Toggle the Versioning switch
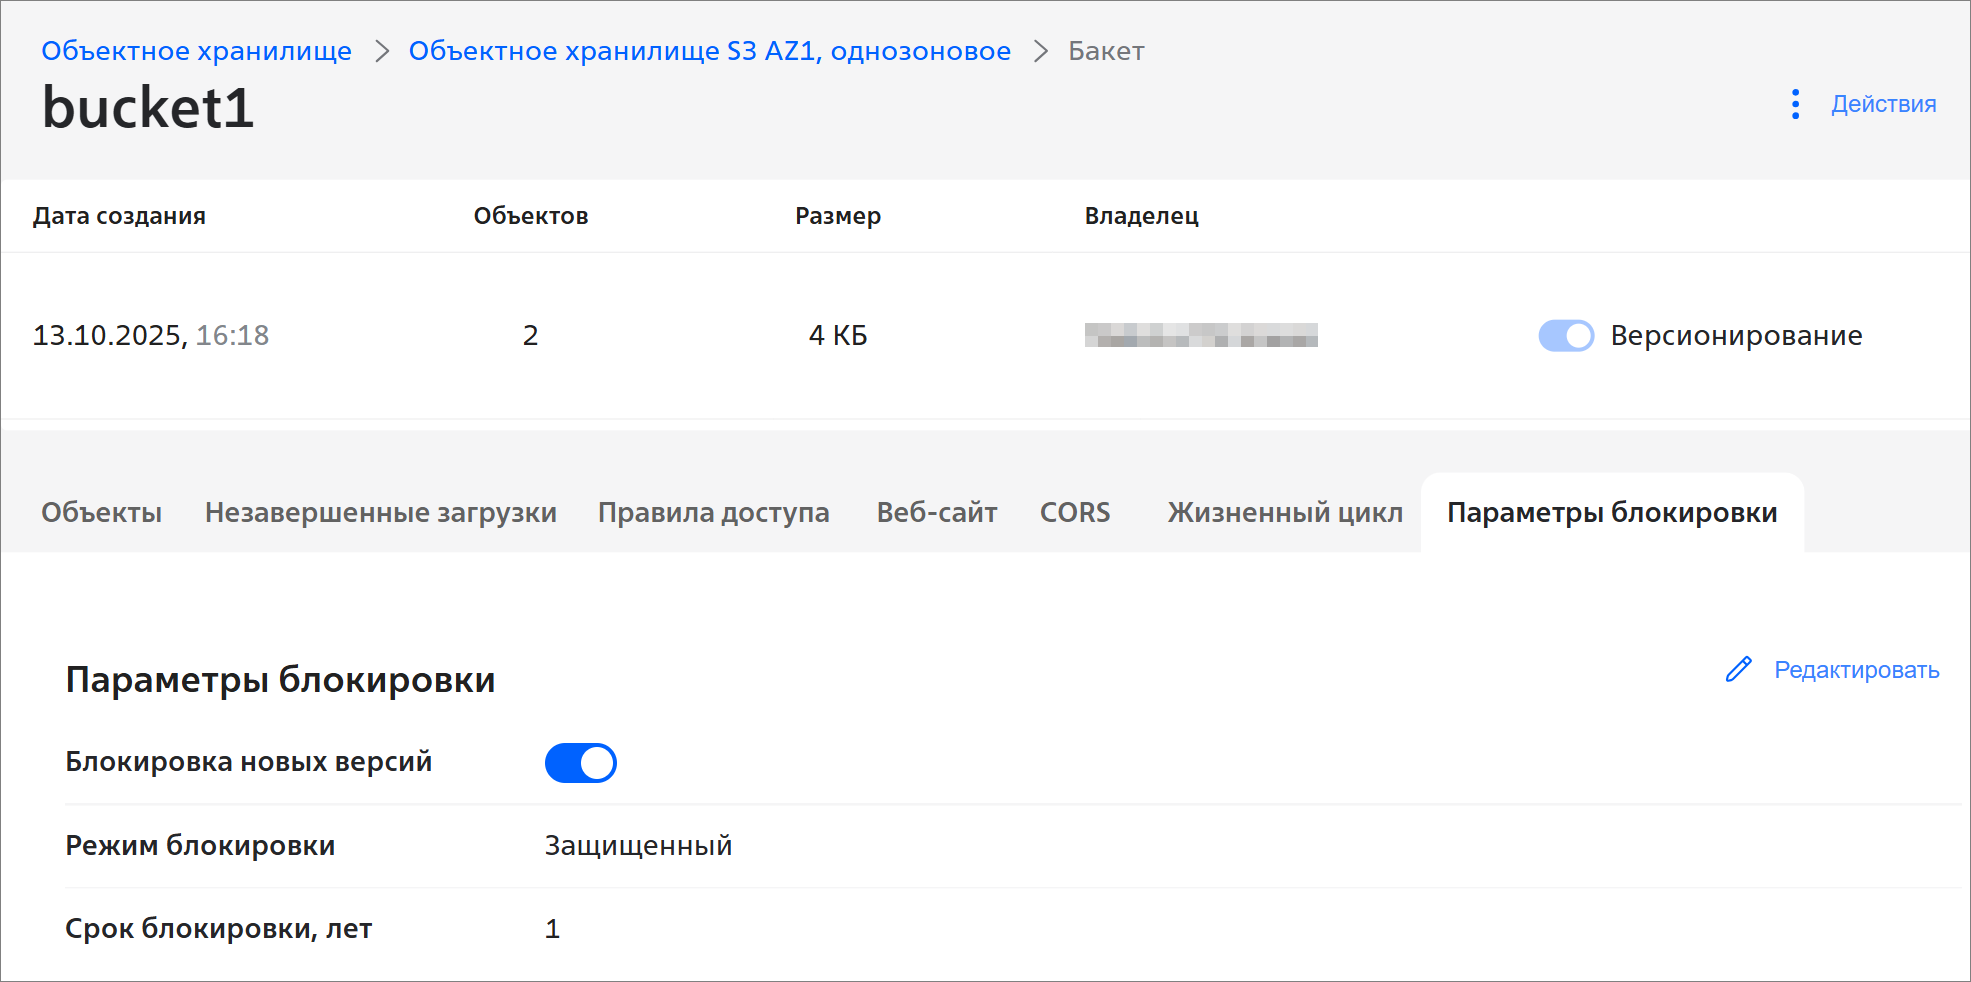 pyautogui.click(x=1566, y=336)
